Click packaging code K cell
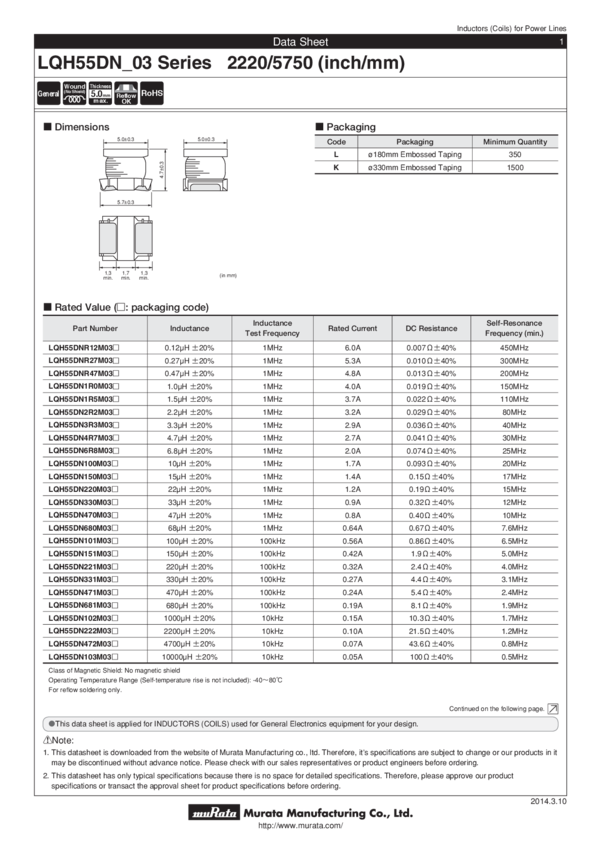 [x=336, y=168]
